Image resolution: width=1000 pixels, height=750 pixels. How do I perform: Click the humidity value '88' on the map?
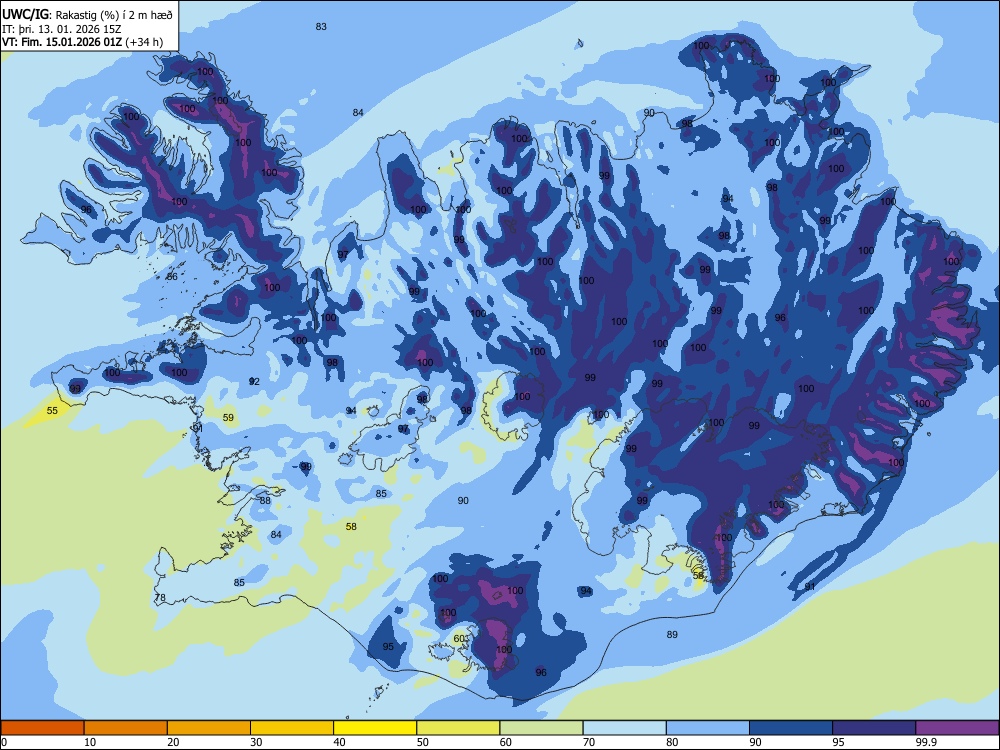coord(265,501)
